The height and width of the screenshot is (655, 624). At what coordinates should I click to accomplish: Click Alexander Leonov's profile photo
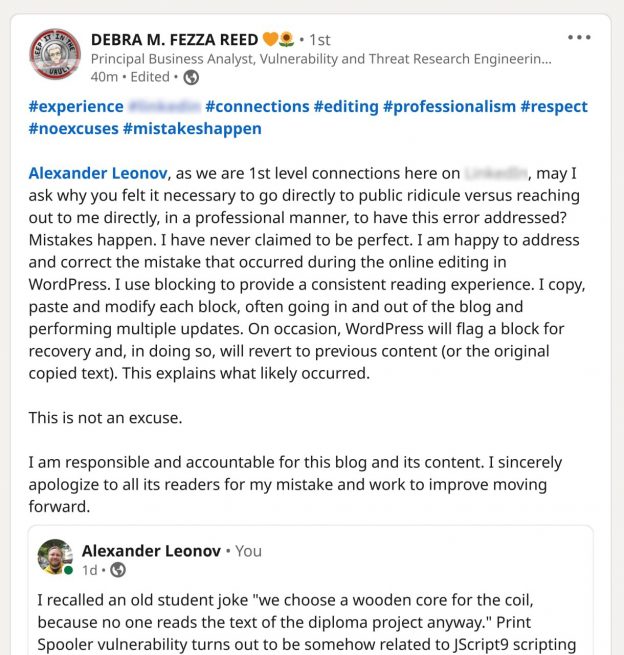tap(55, 556)
